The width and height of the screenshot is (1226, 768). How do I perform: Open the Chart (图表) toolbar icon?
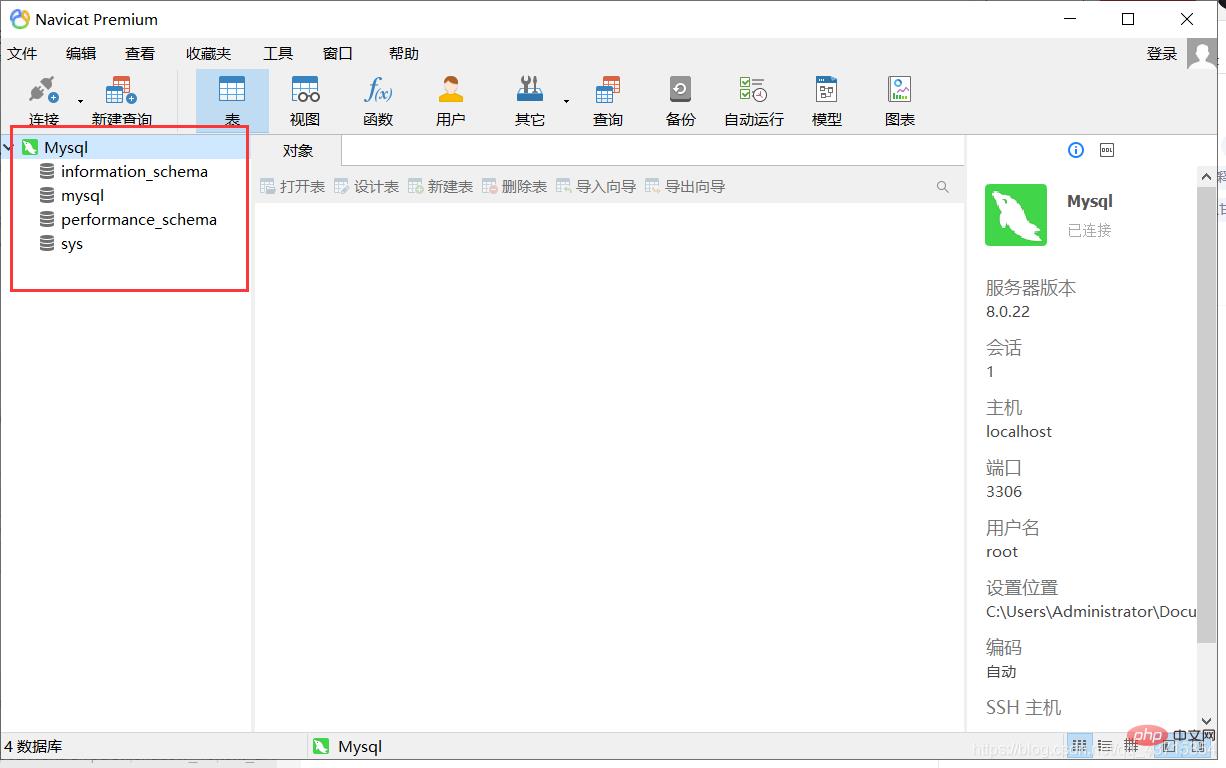coord(899,91)
